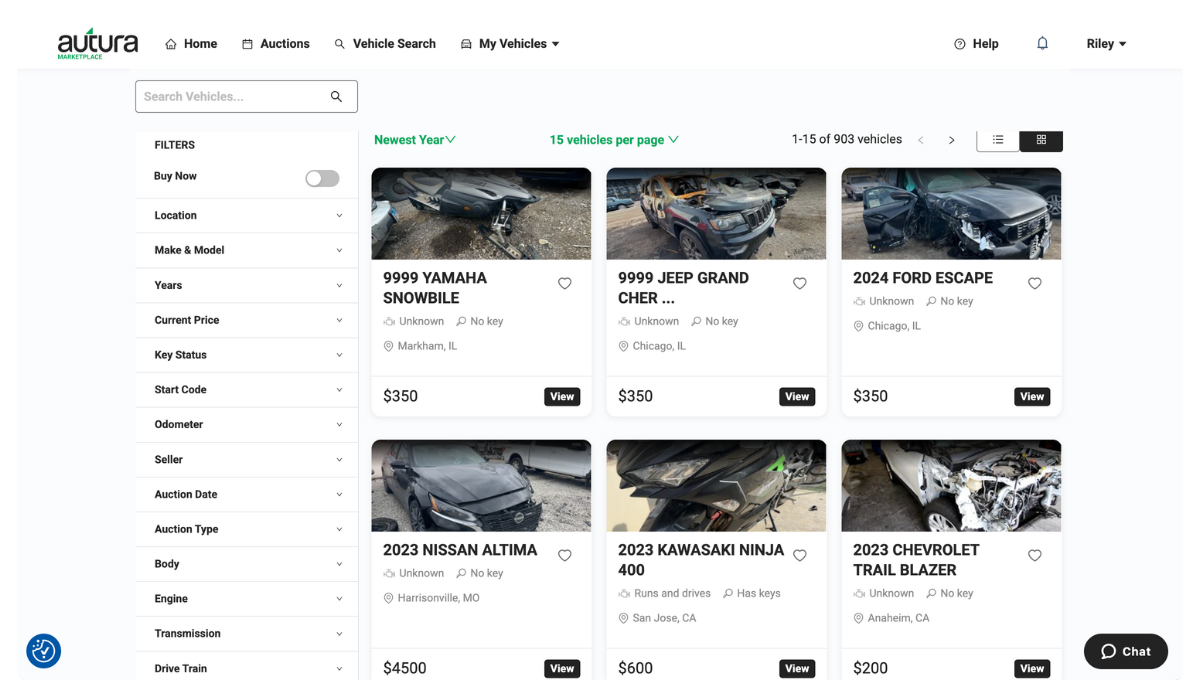The width and height of the screenshot is (1200, 680).
Task: Go to previous page of vehicles
Action: (921, 141)
